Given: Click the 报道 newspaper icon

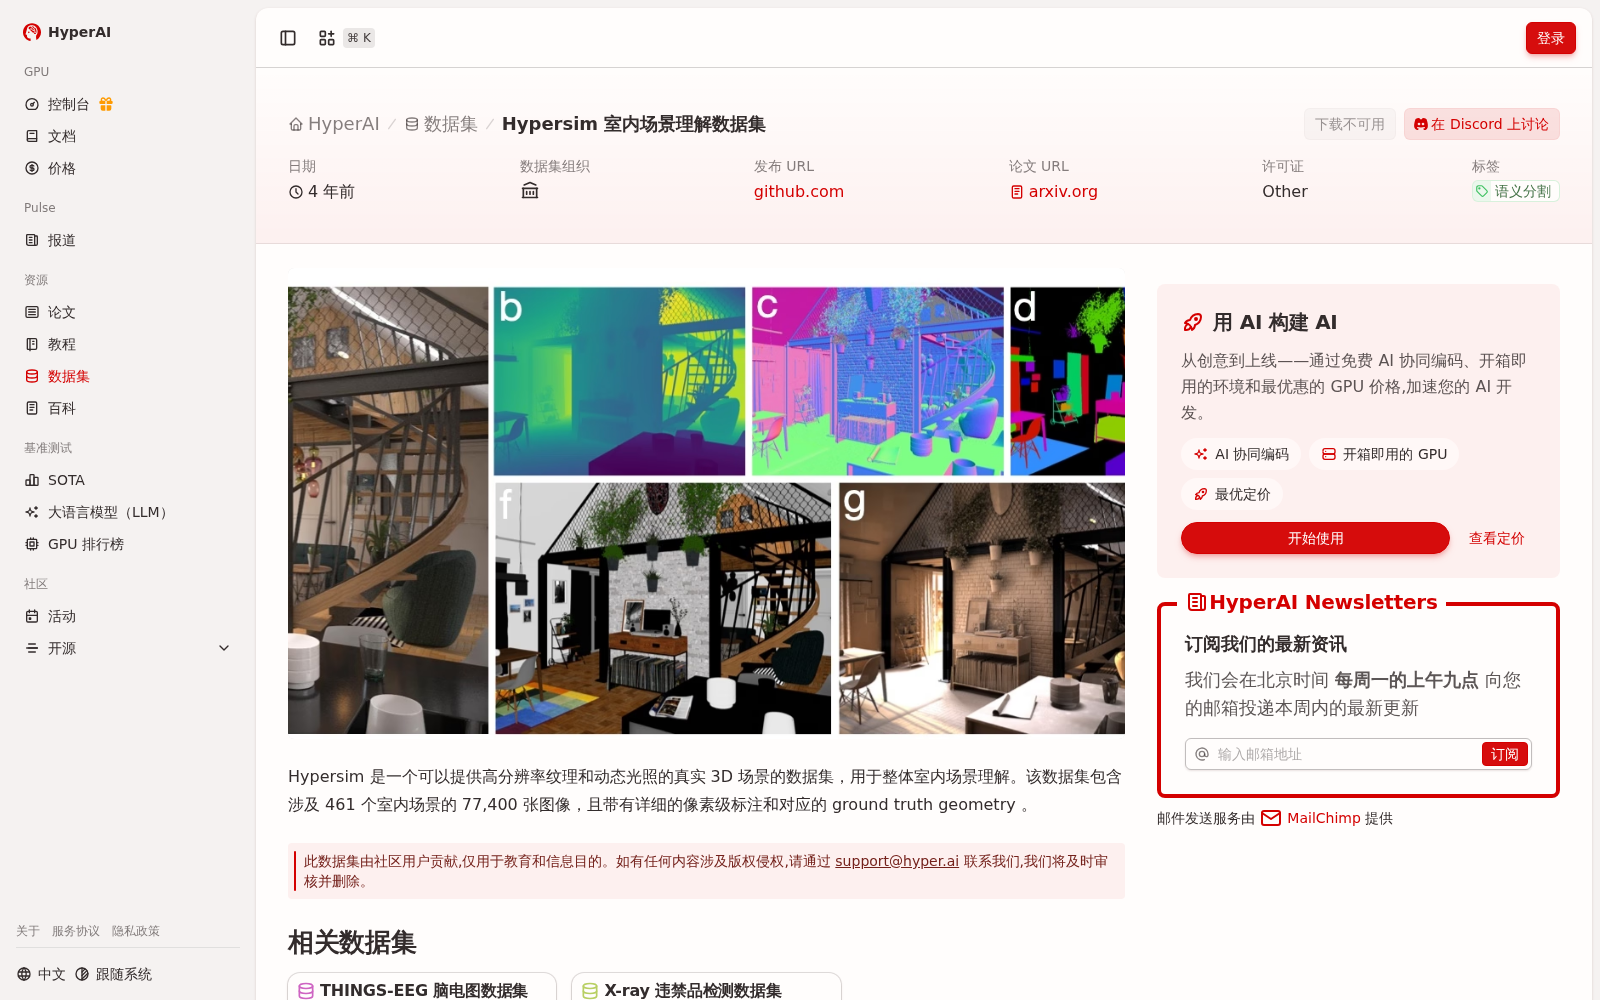Looking at the screenshot, I should [32, 240].
